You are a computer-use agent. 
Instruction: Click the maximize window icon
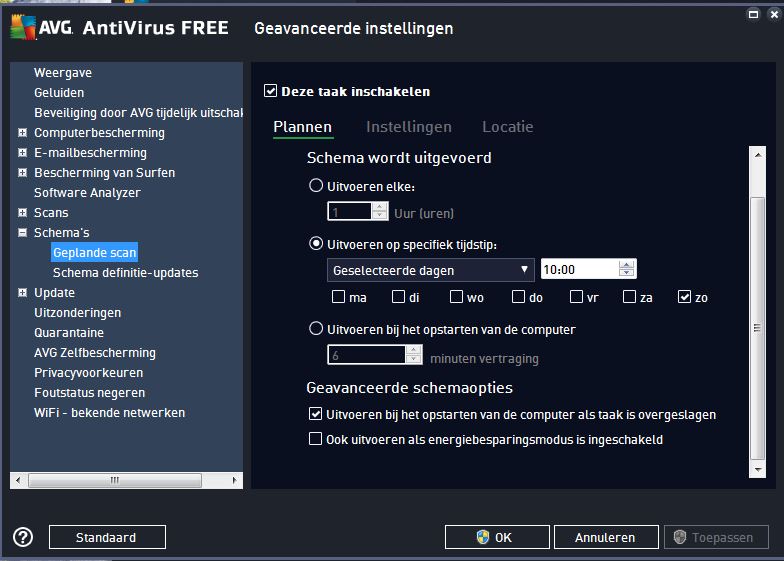tap(754, 14)
